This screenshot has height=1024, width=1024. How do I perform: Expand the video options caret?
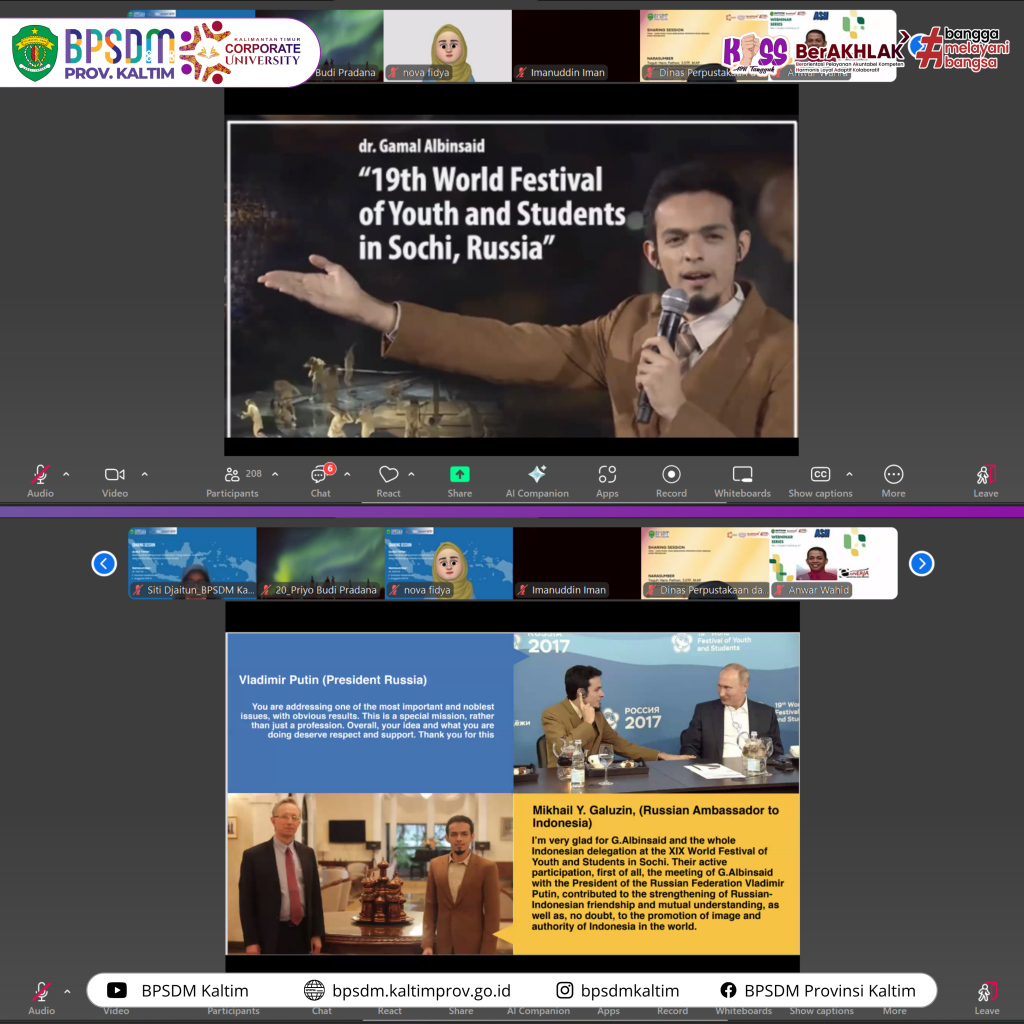(144, 474)
